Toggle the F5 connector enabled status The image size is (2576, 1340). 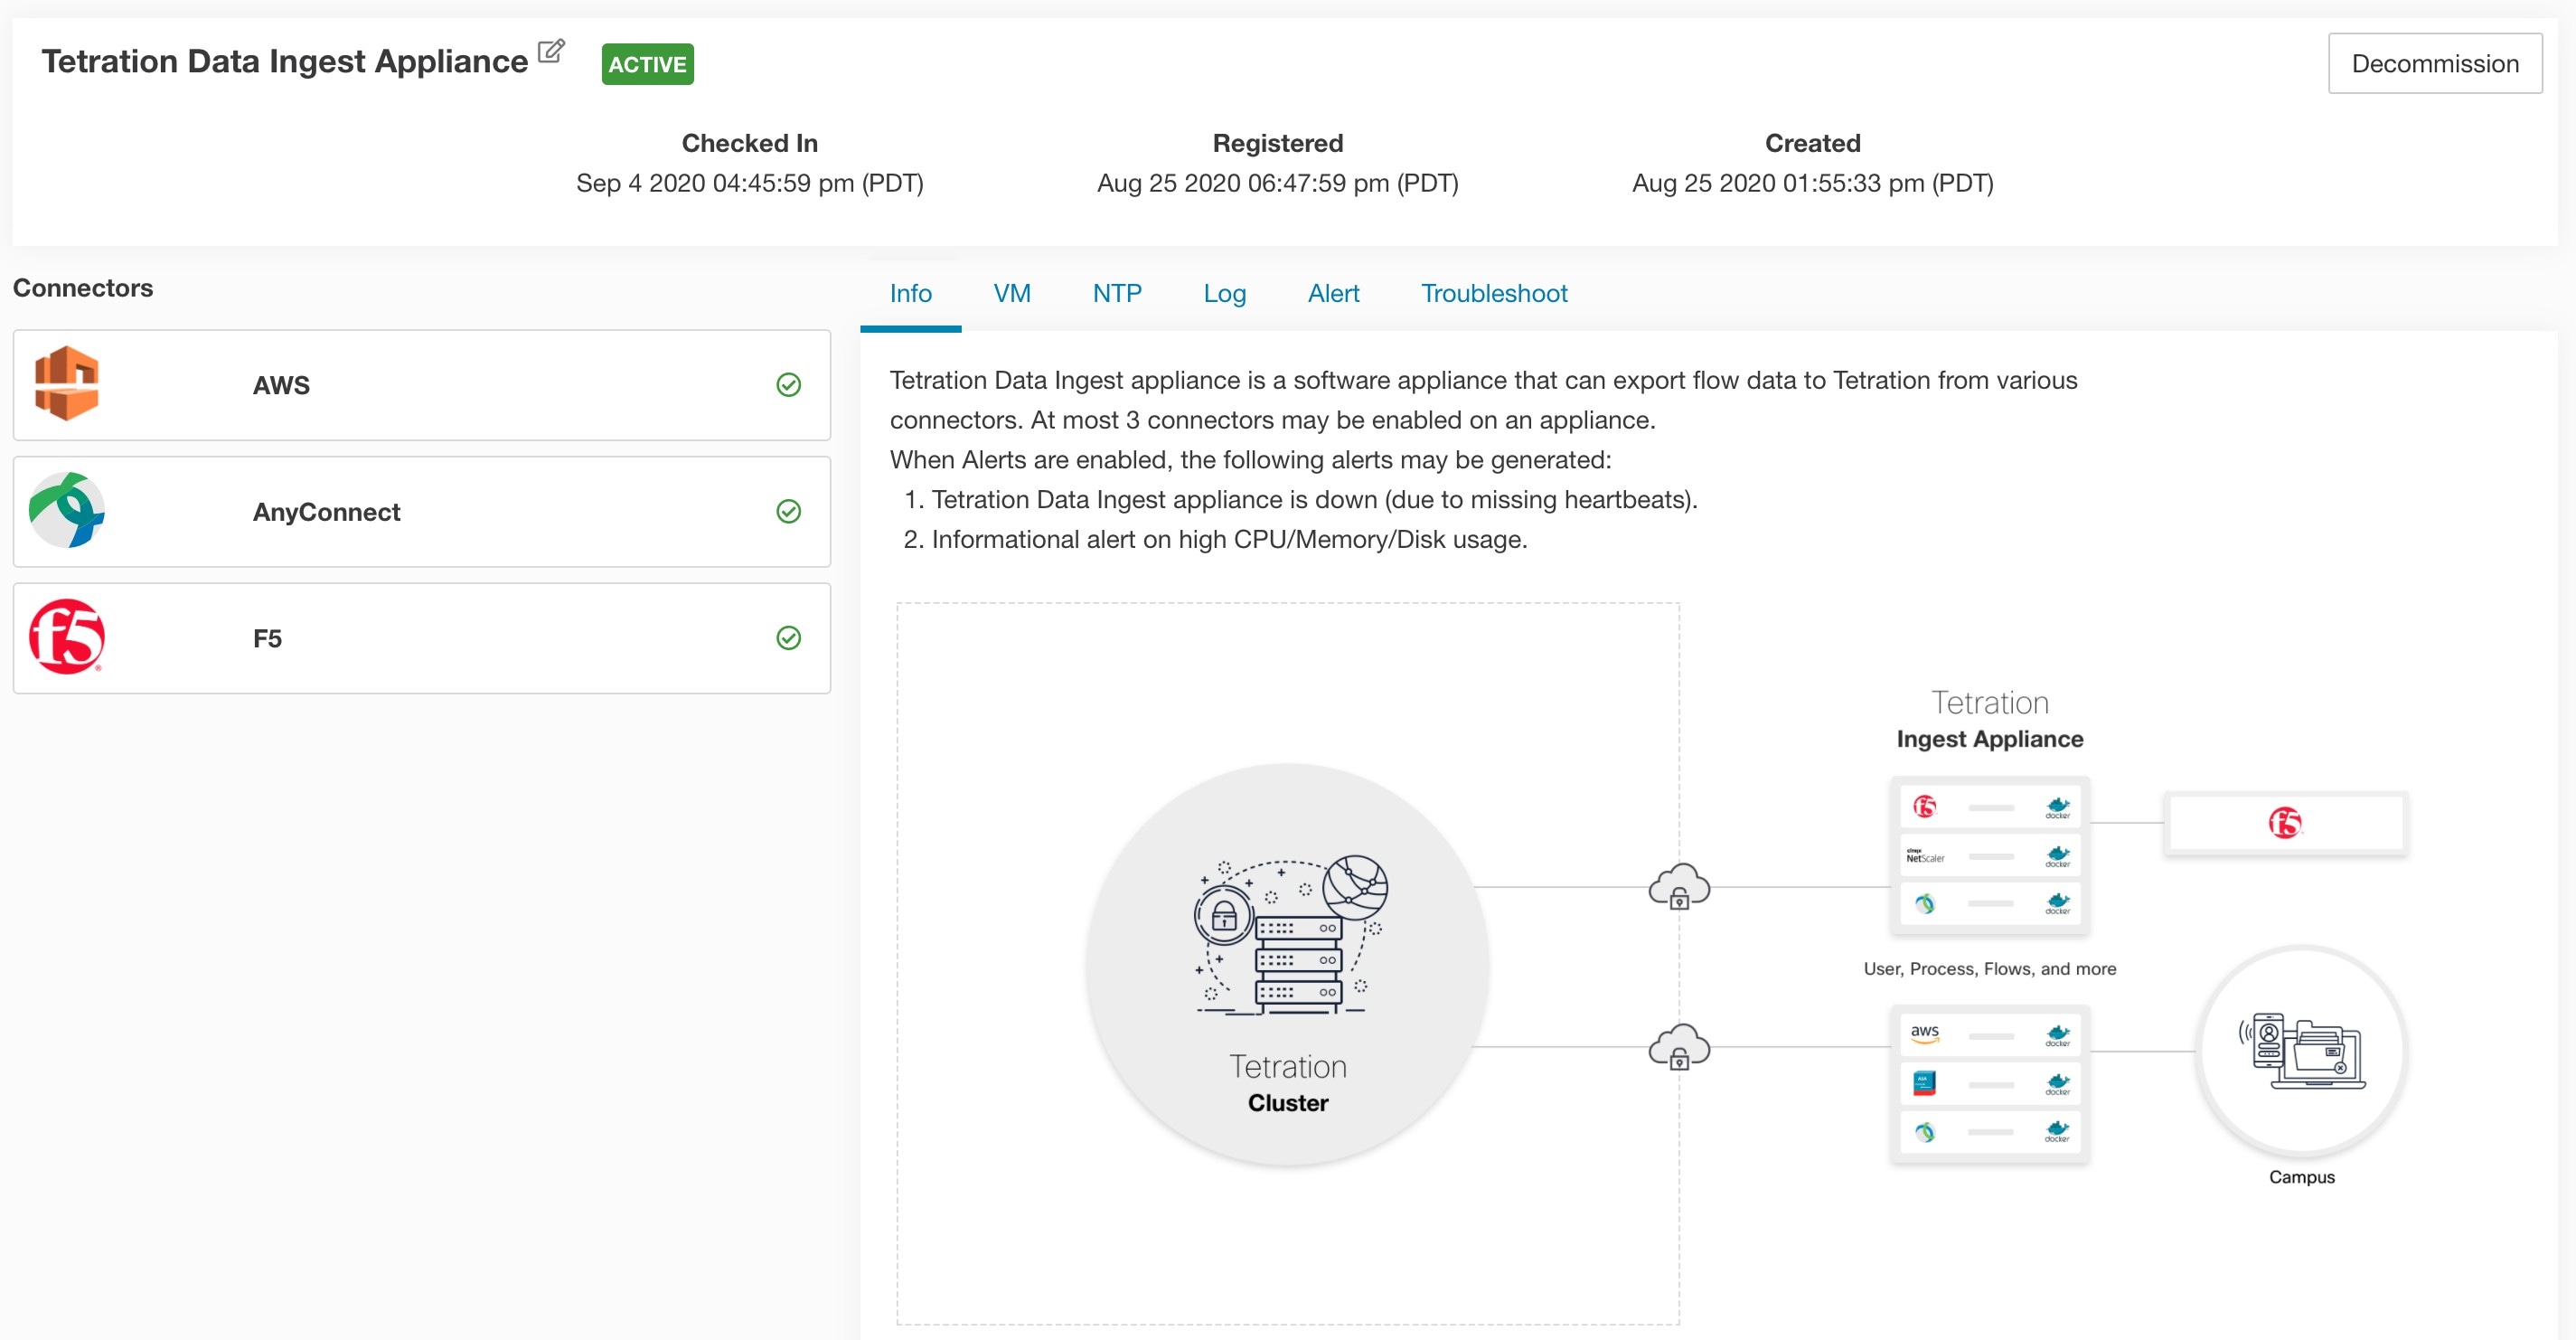(785, 637)
